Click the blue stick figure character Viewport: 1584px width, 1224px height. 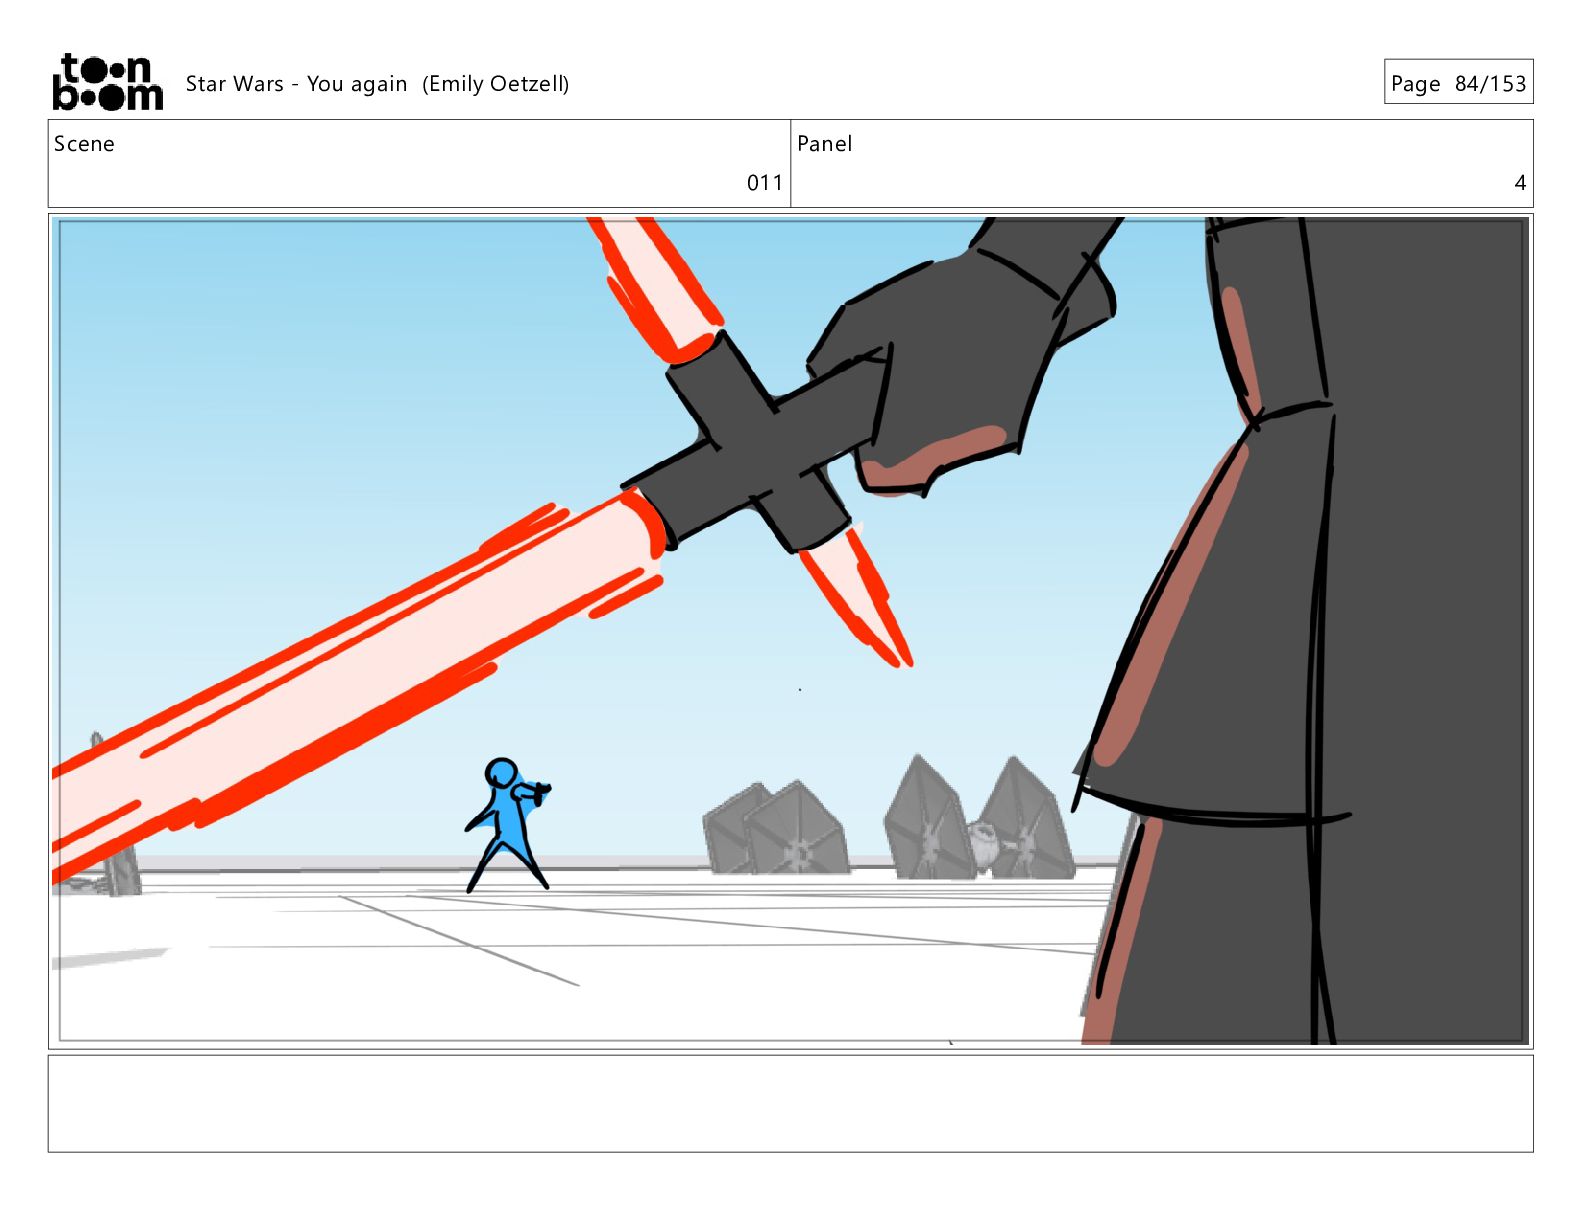(507, 825)
